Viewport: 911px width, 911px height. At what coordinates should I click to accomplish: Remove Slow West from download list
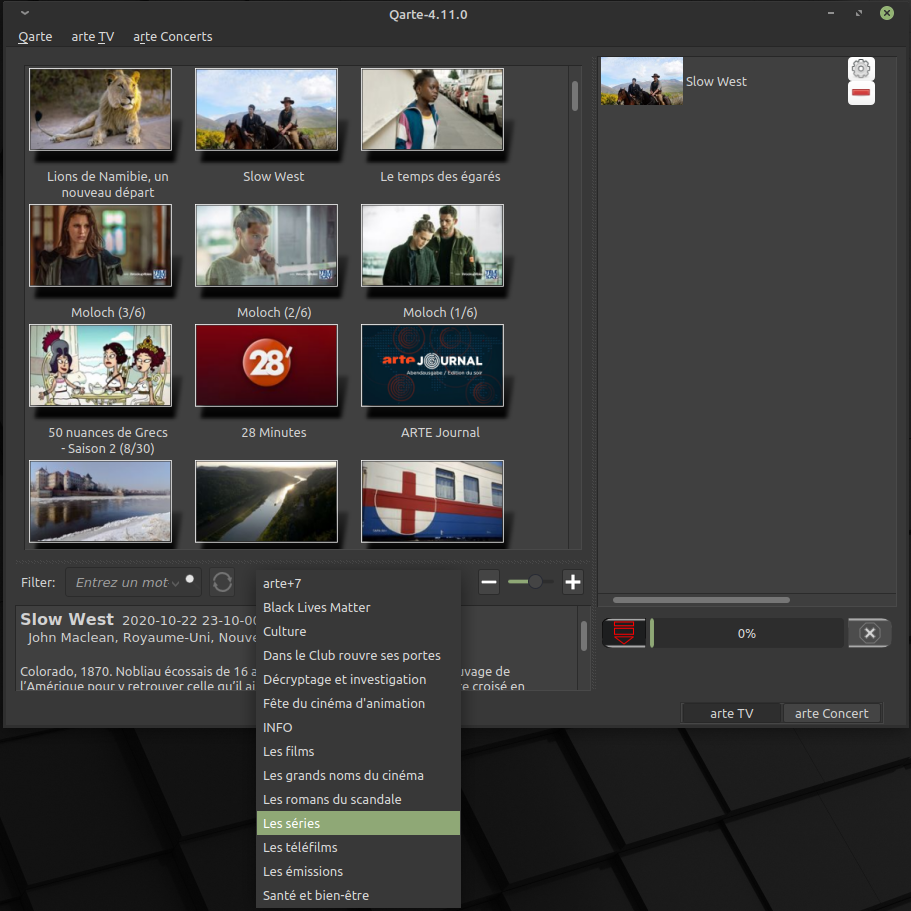[x=860, y=93]
